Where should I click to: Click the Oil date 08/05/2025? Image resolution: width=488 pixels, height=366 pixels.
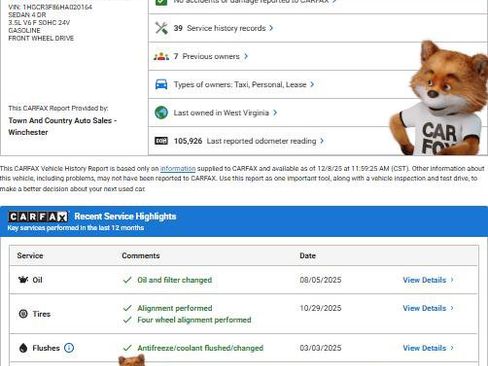(320, 280)
